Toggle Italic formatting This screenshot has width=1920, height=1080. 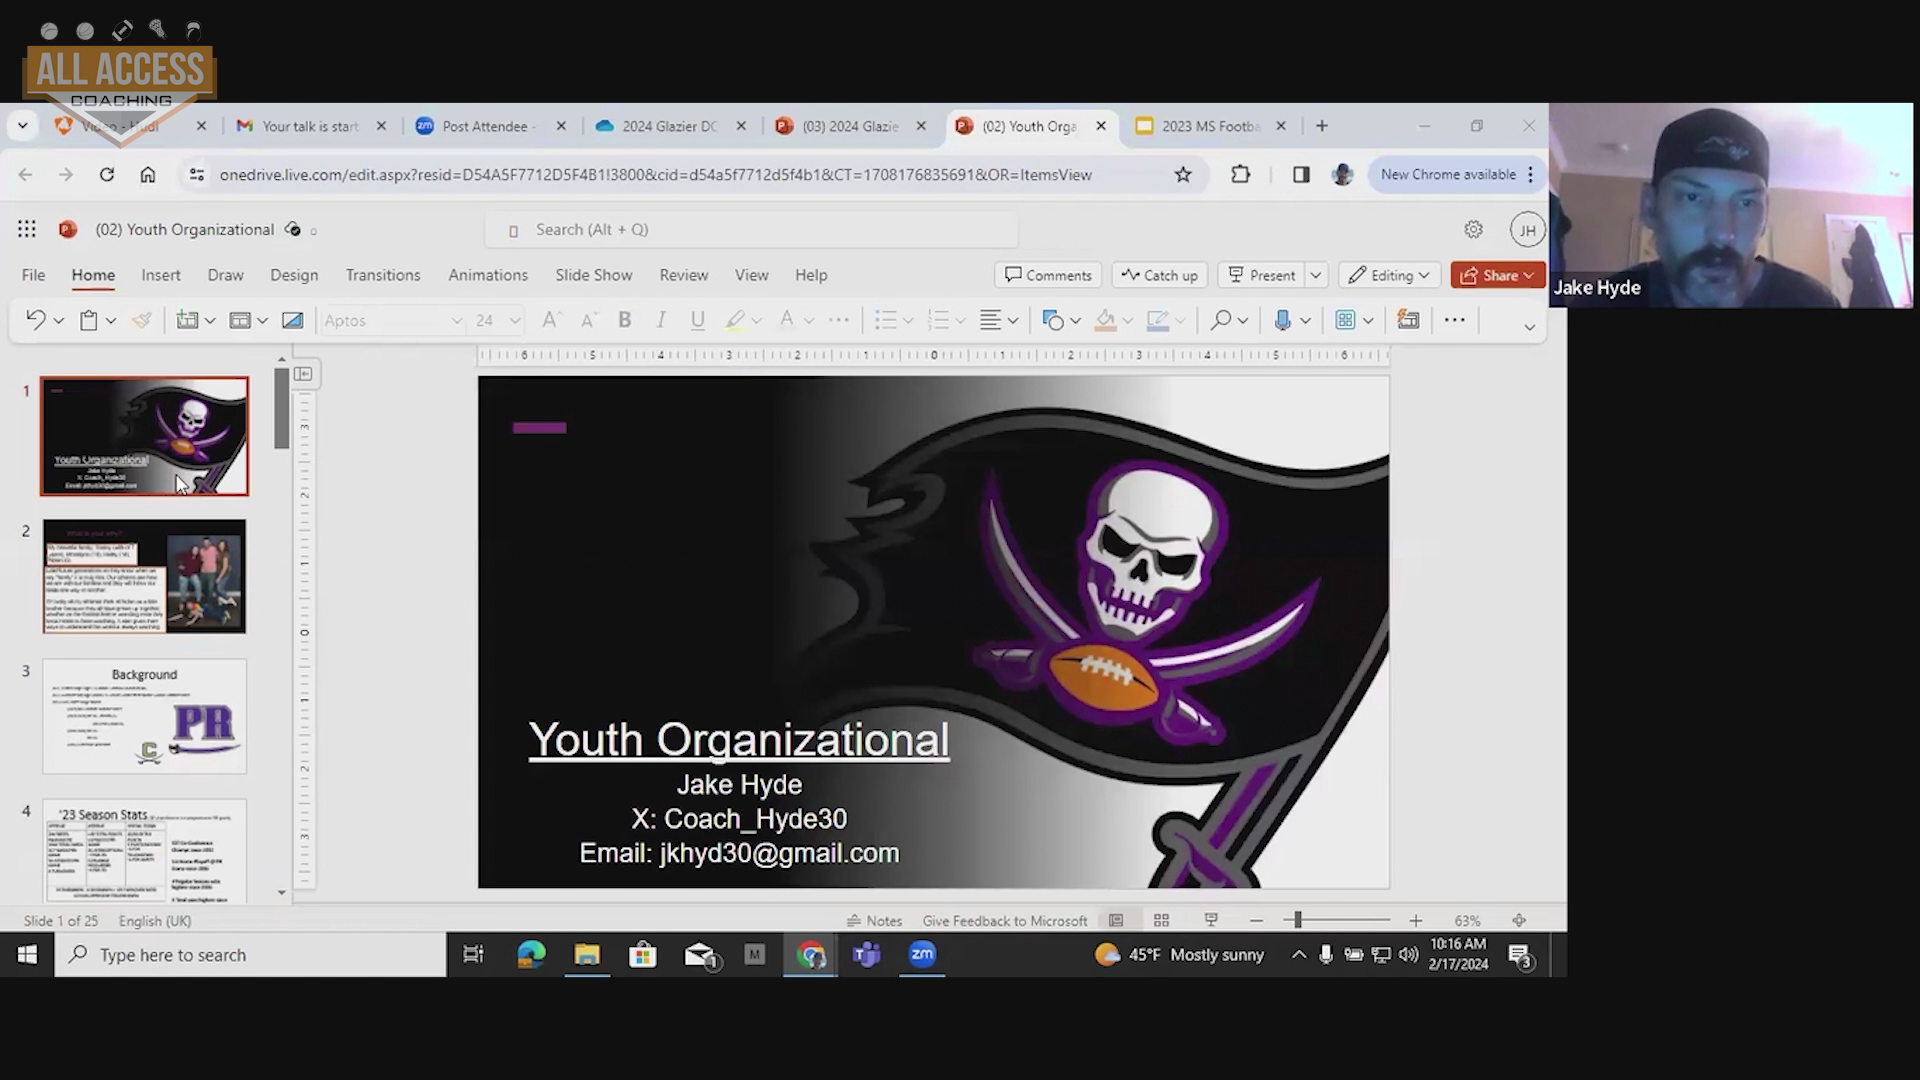(x=660, y=320)
